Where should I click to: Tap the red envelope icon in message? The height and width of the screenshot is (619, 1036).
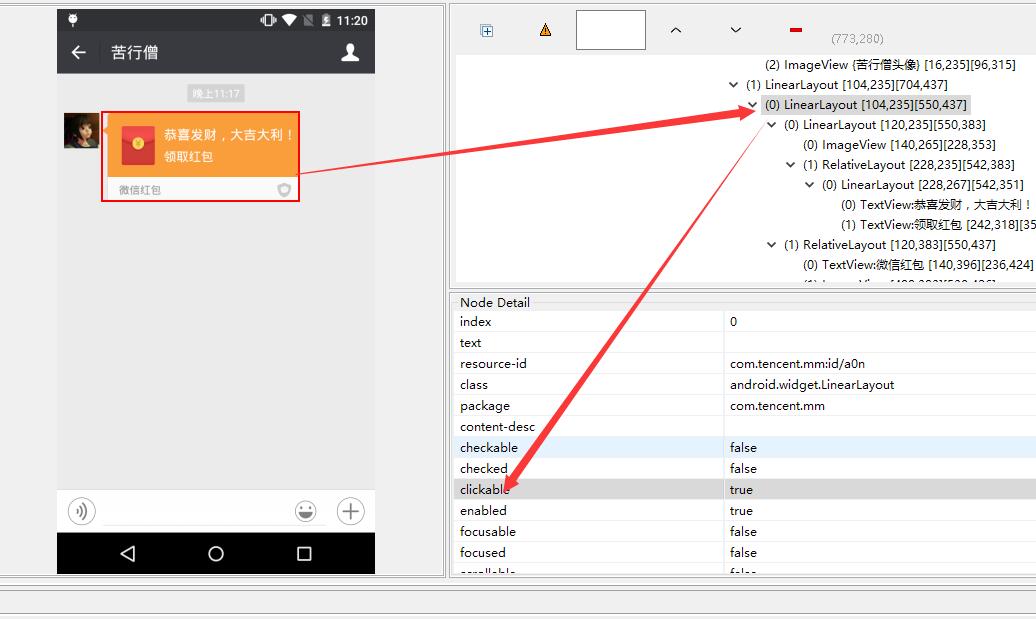click(x=138, y=145)
